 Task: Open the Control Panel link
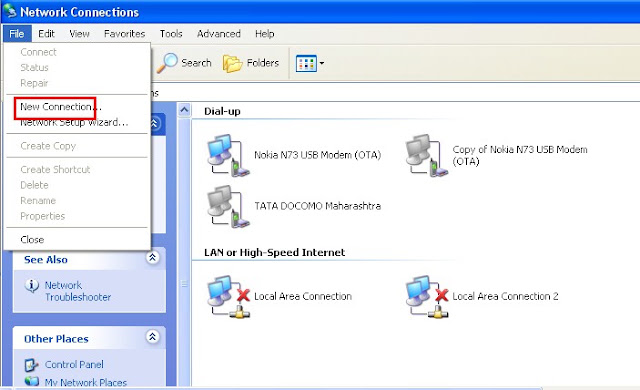coord(74,364)
